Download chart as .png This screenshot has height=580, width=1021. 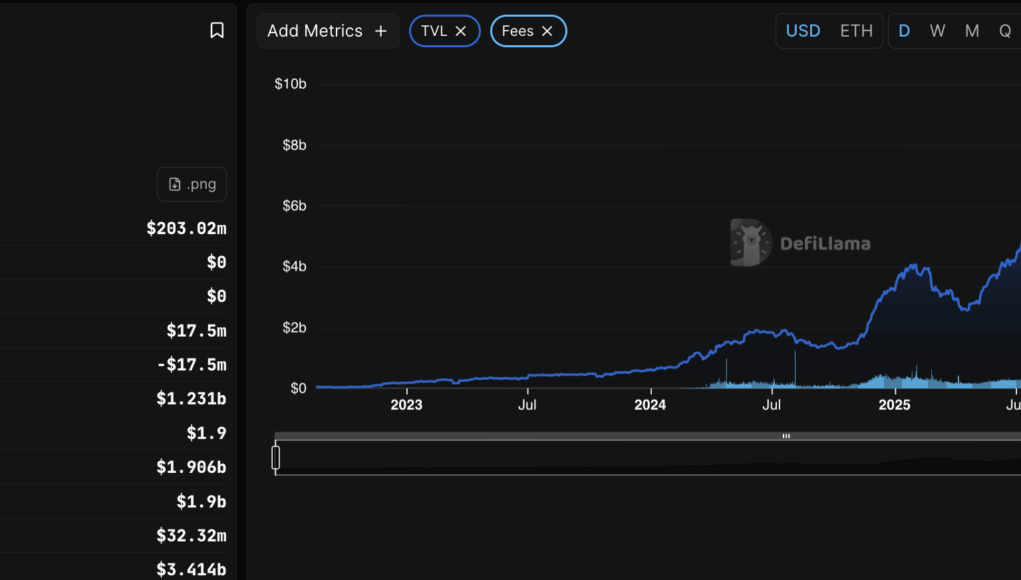pos(192,184)
